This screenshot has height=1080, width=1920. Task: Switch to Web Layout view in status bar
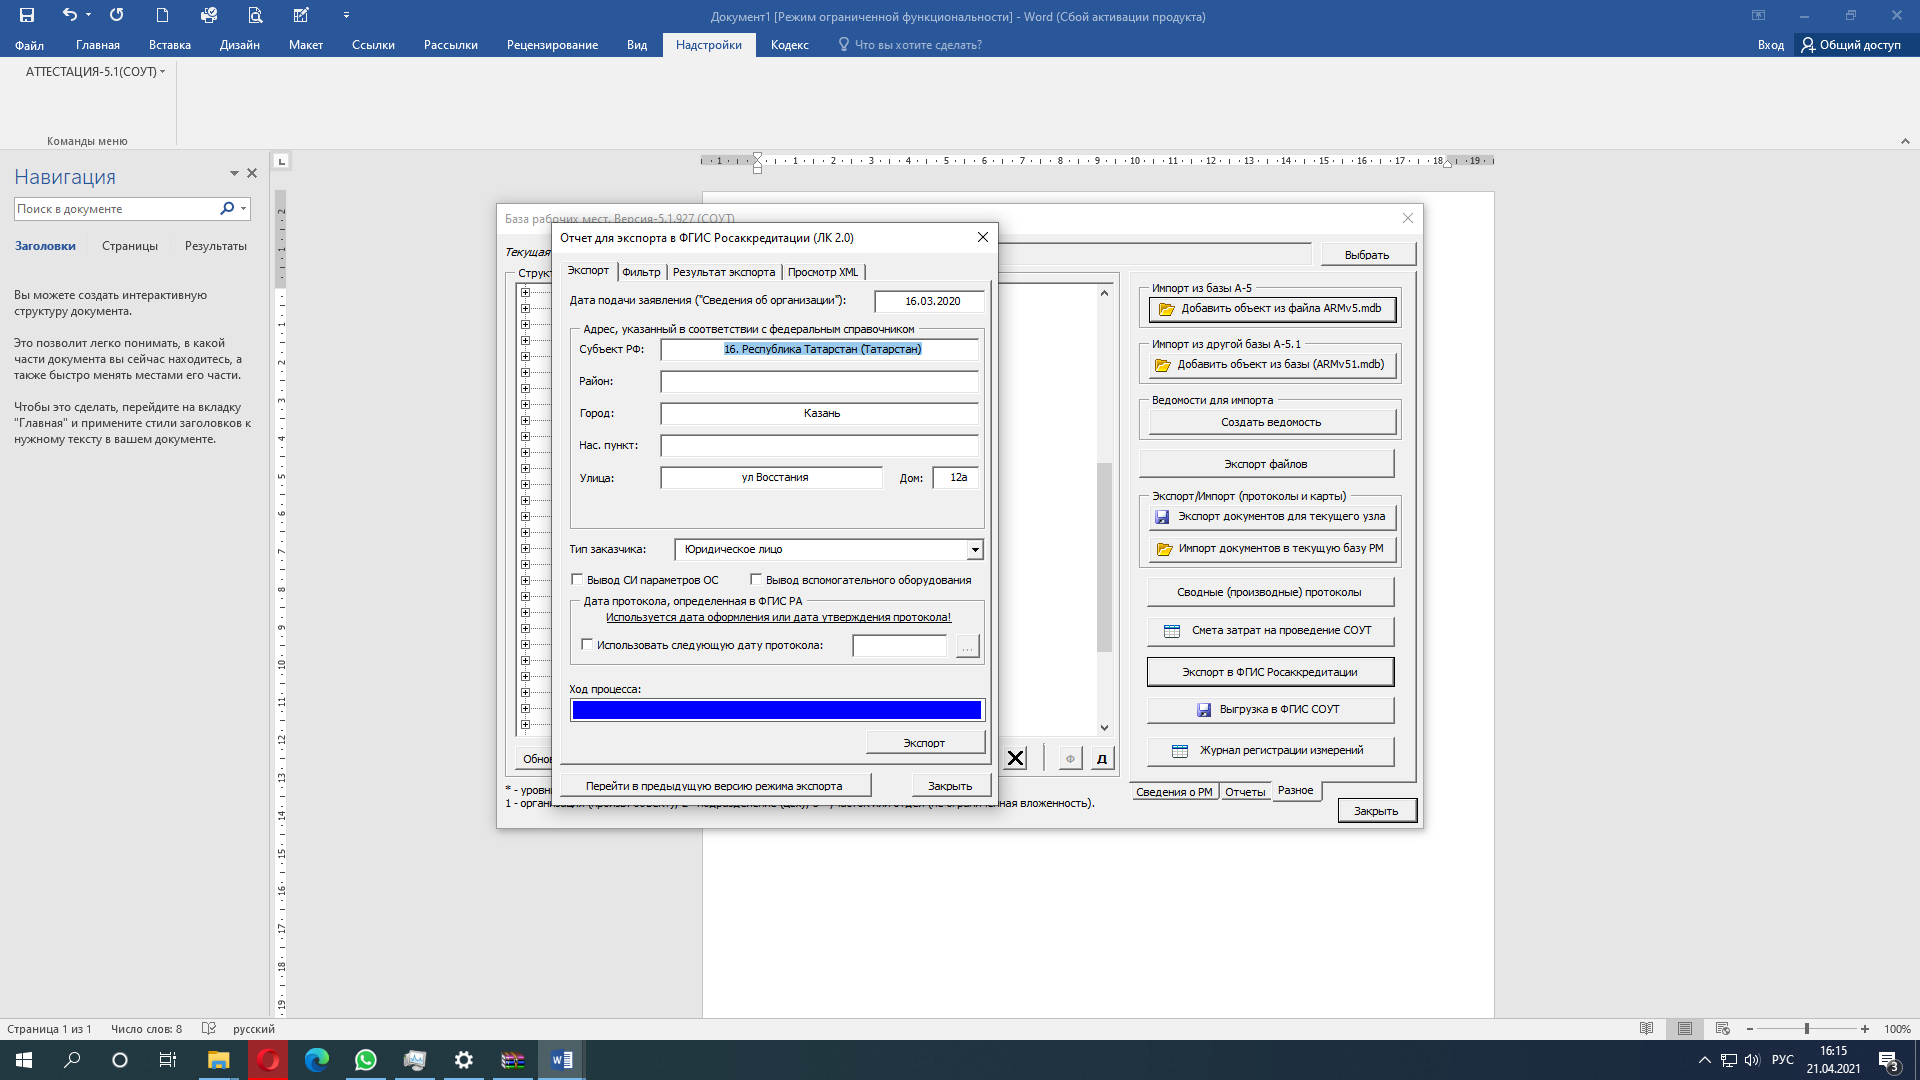pyautogui.click(x=1722, y=1028)
